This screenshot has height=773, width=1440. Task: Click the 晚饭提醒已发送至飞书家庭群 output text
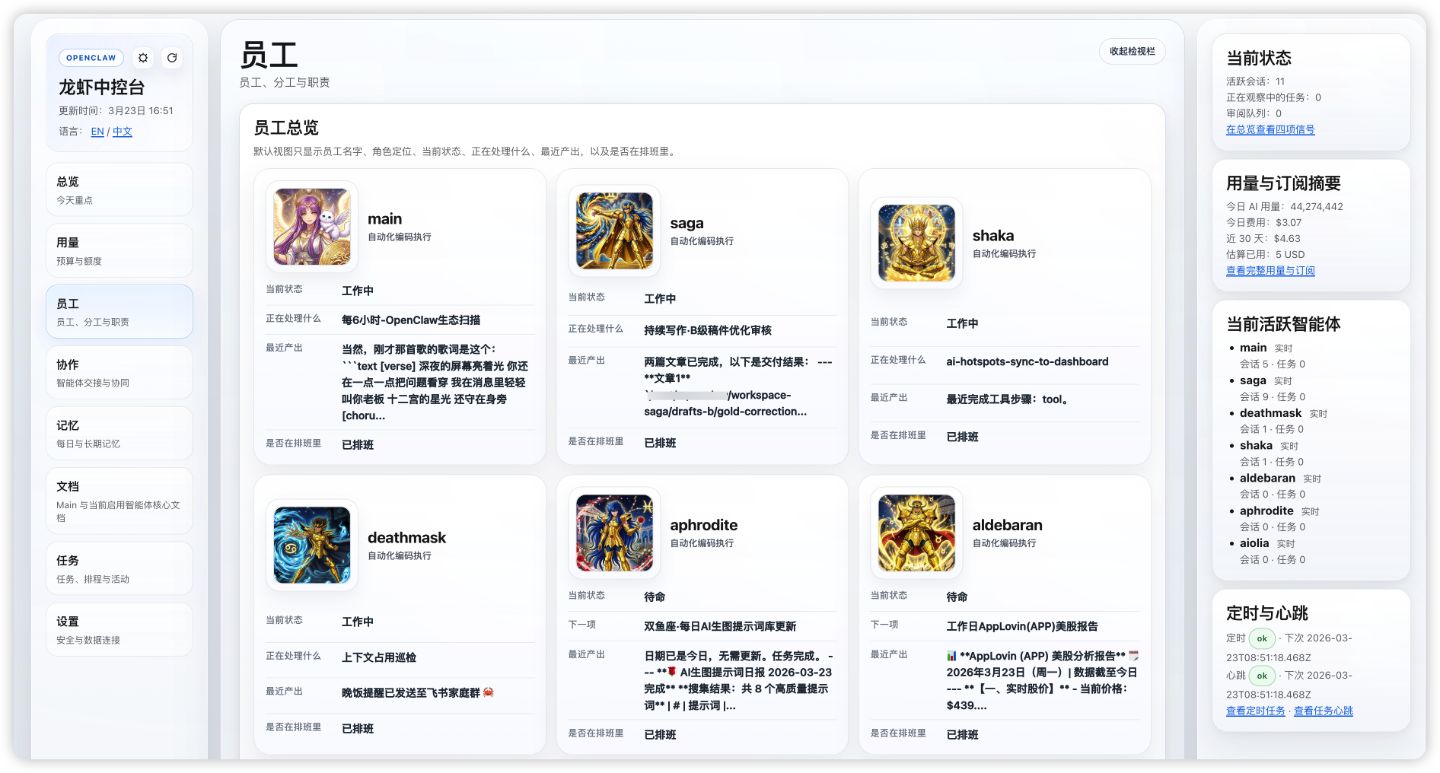(418, 692)
